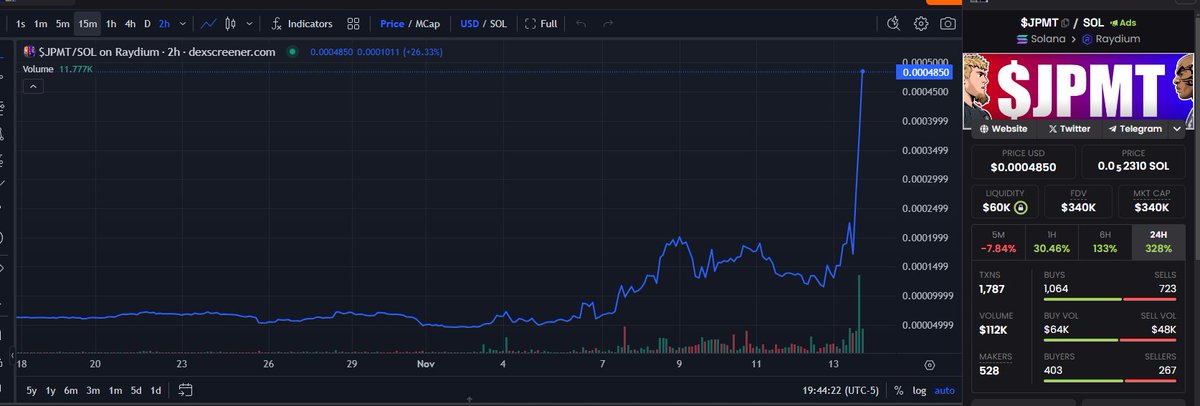Select the 5M stats tab
This screenshot has width=1200, height=406.
[998, 240]
